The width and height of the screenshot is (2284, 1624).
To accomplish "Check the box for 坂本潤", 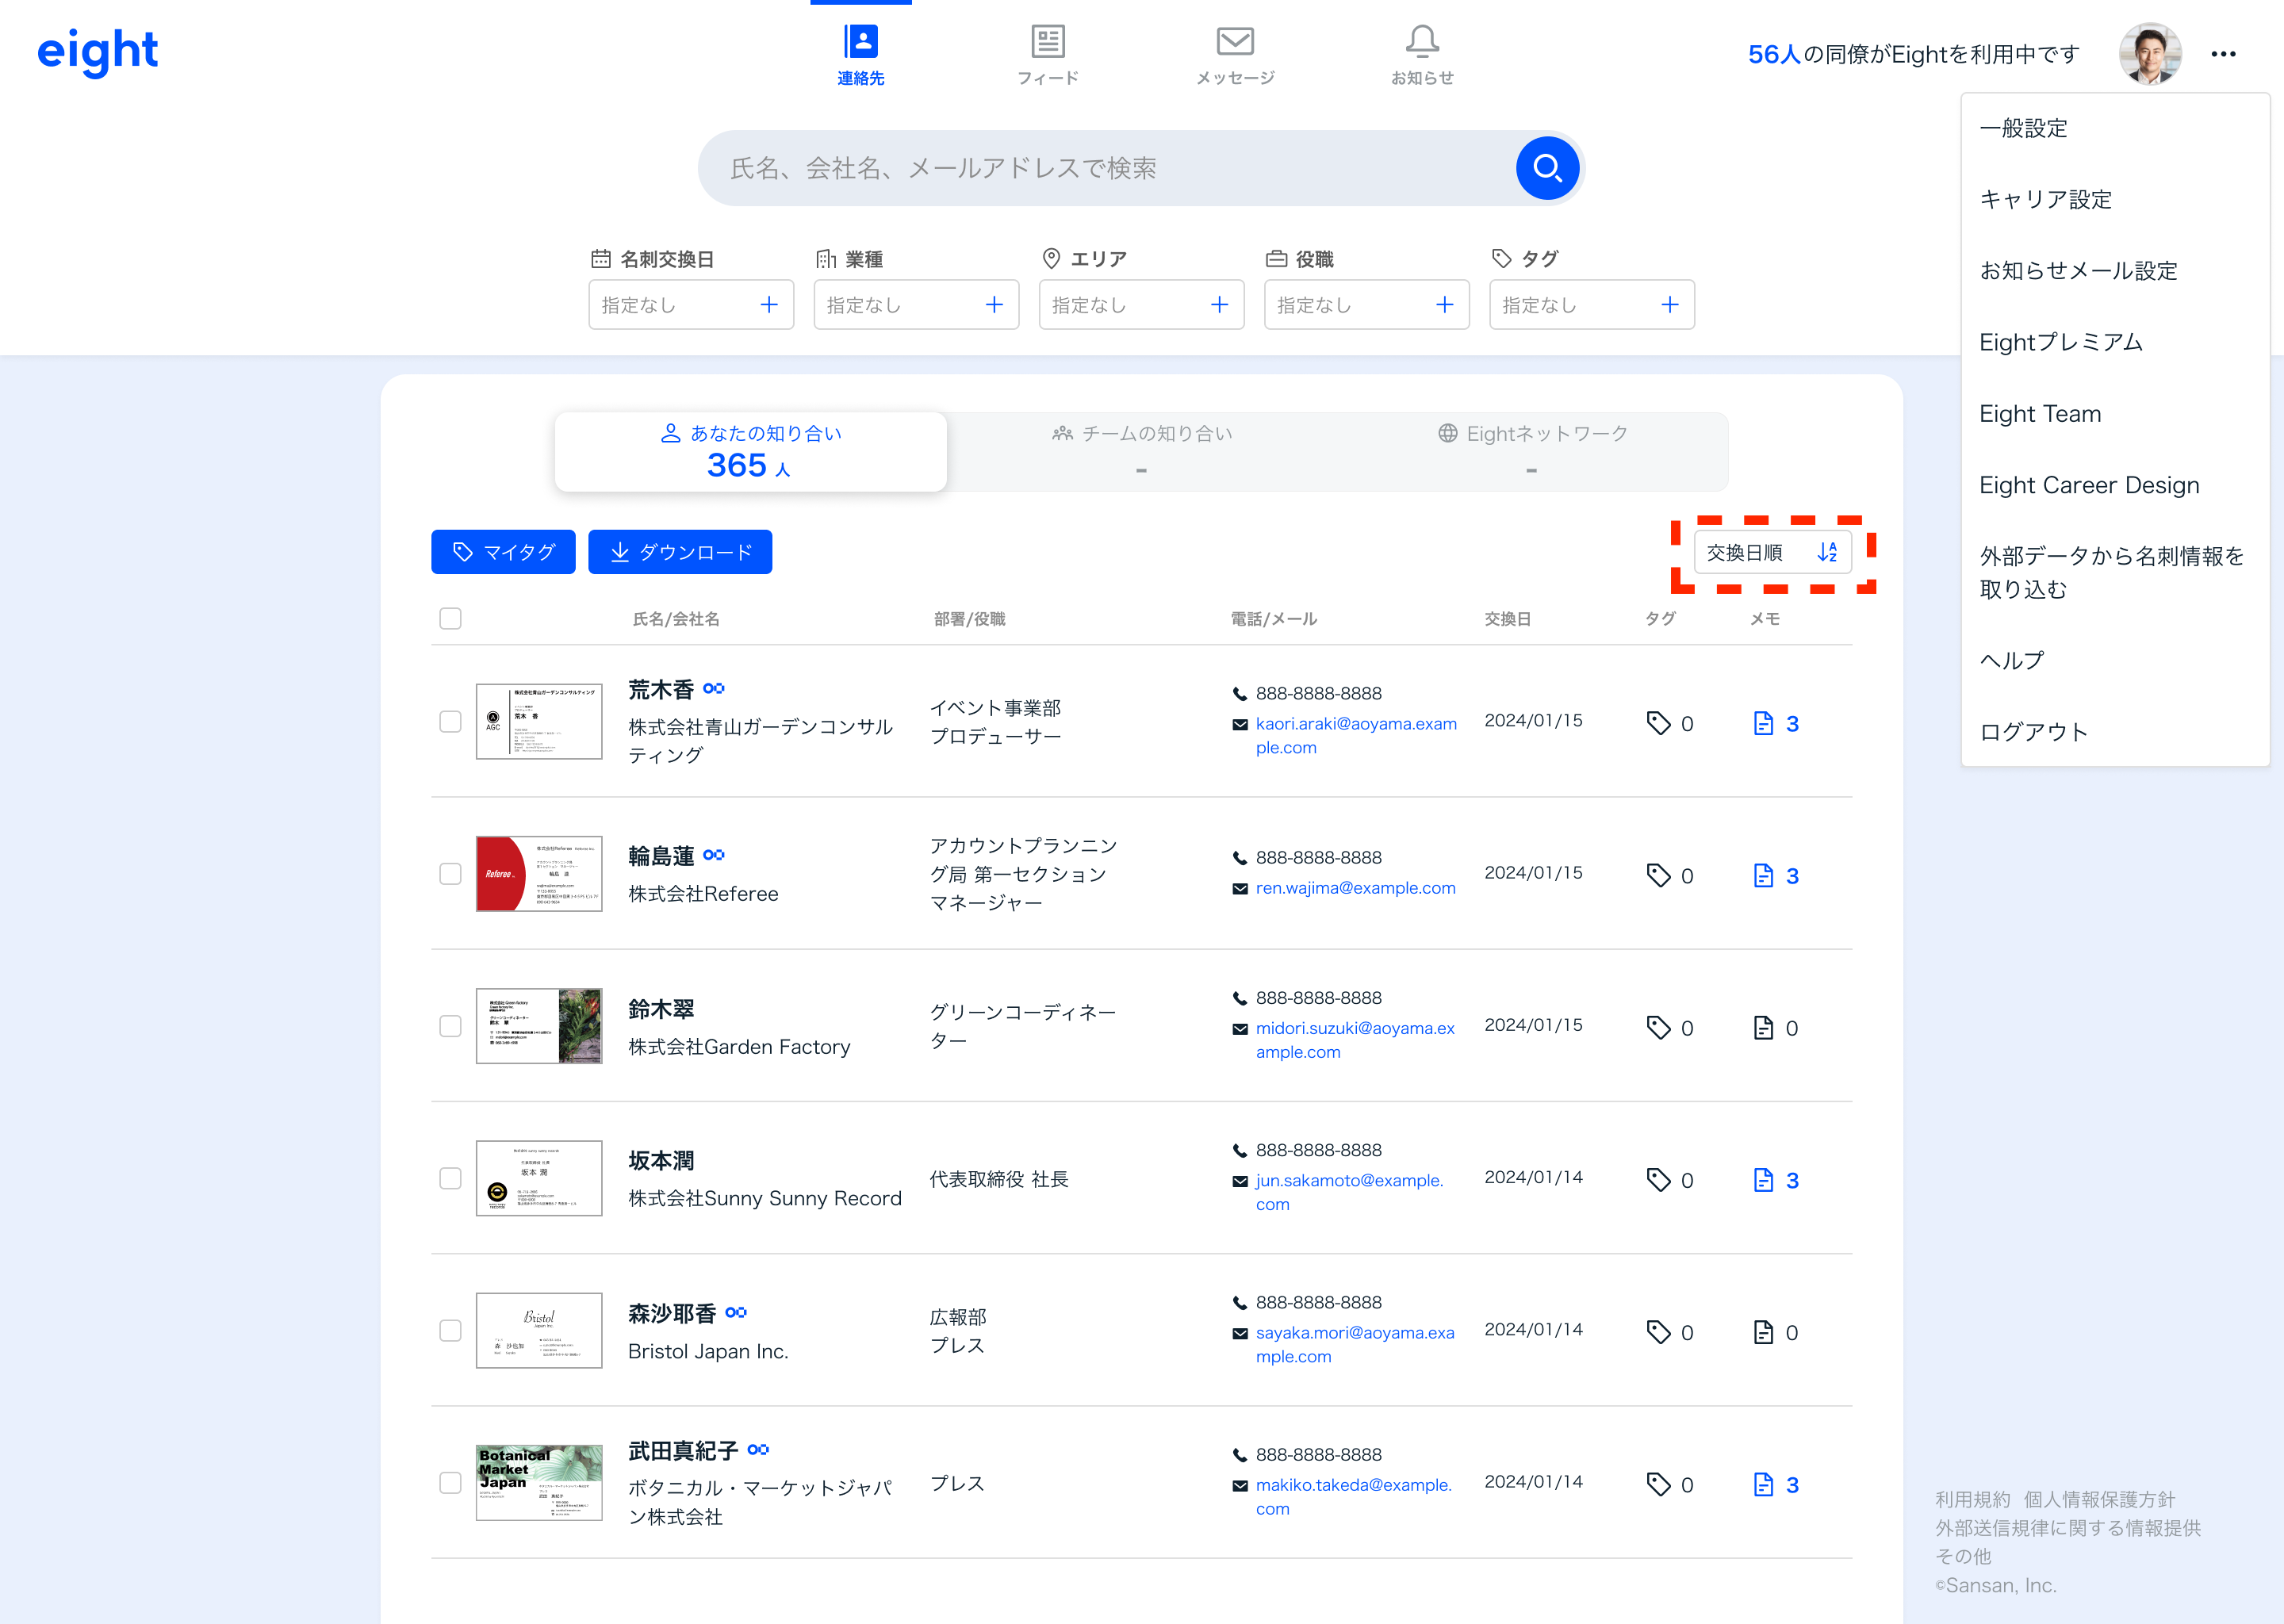I will pos(450,1178).
